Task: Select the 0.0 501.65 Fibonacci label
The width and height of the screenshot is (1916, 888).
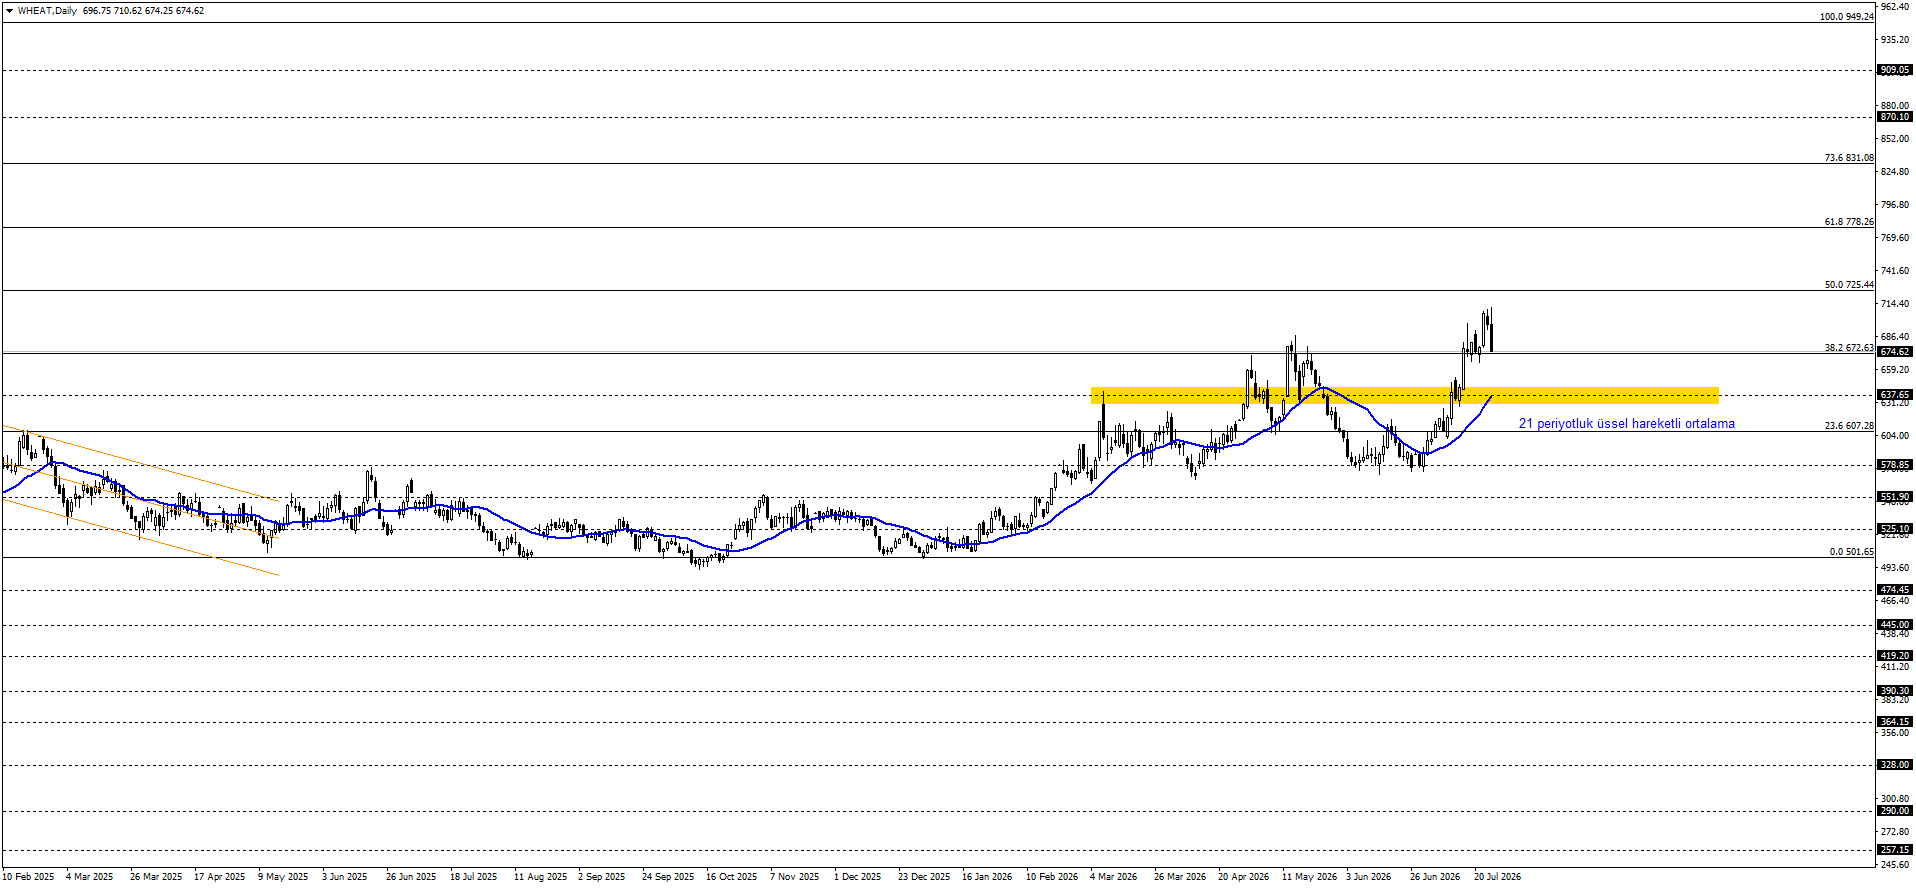Action: click(x=1852, y=552)
